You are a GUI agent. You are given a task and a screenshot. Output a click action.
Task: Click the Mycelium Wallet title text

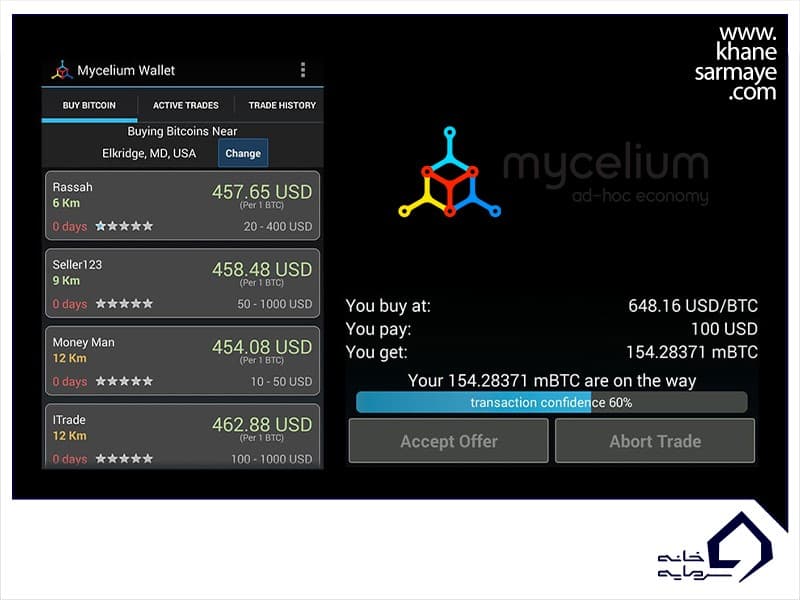[x=126, y=70]
